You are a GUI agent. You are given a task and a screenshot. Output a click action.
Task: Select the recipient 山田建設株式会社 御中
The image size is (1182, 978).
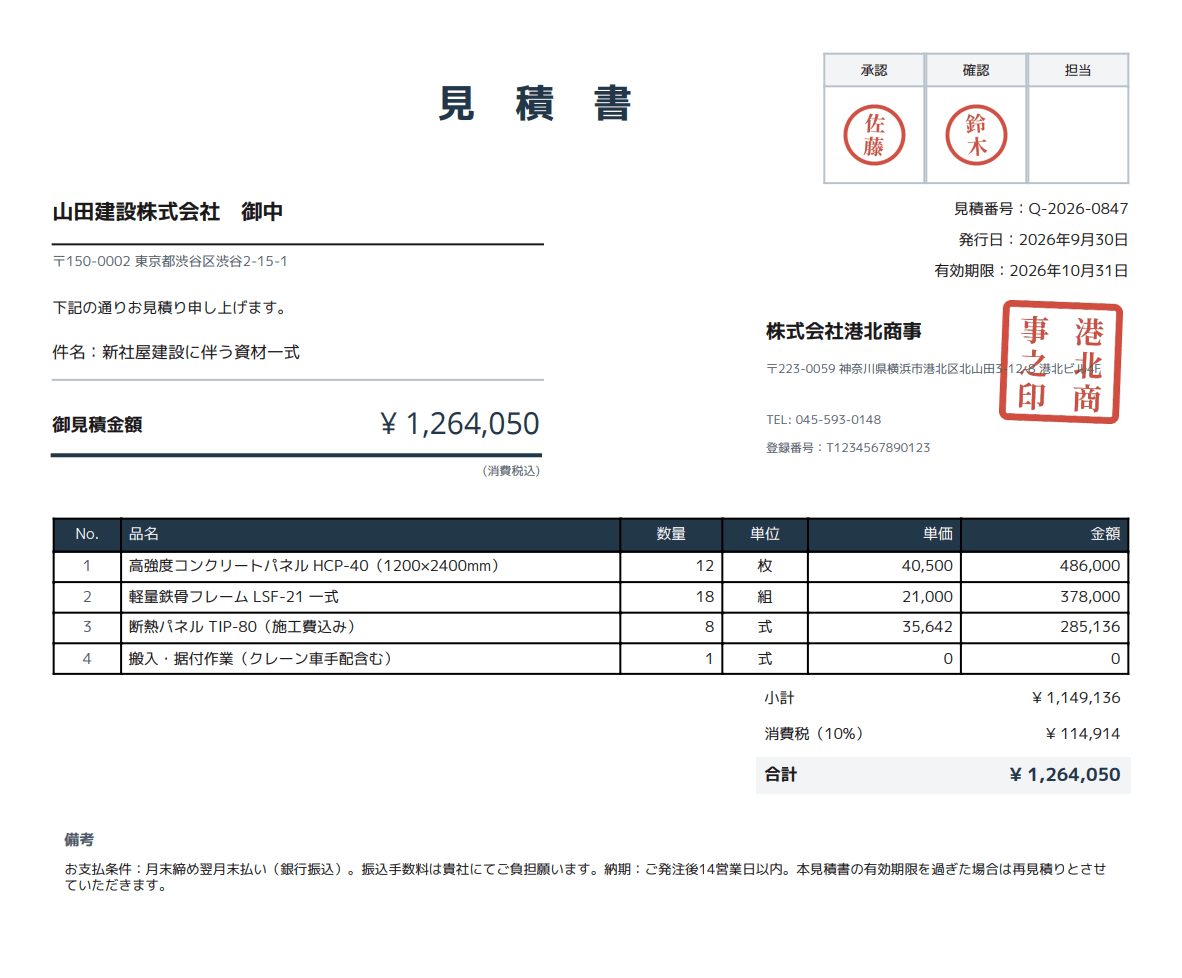coord(167,212)
